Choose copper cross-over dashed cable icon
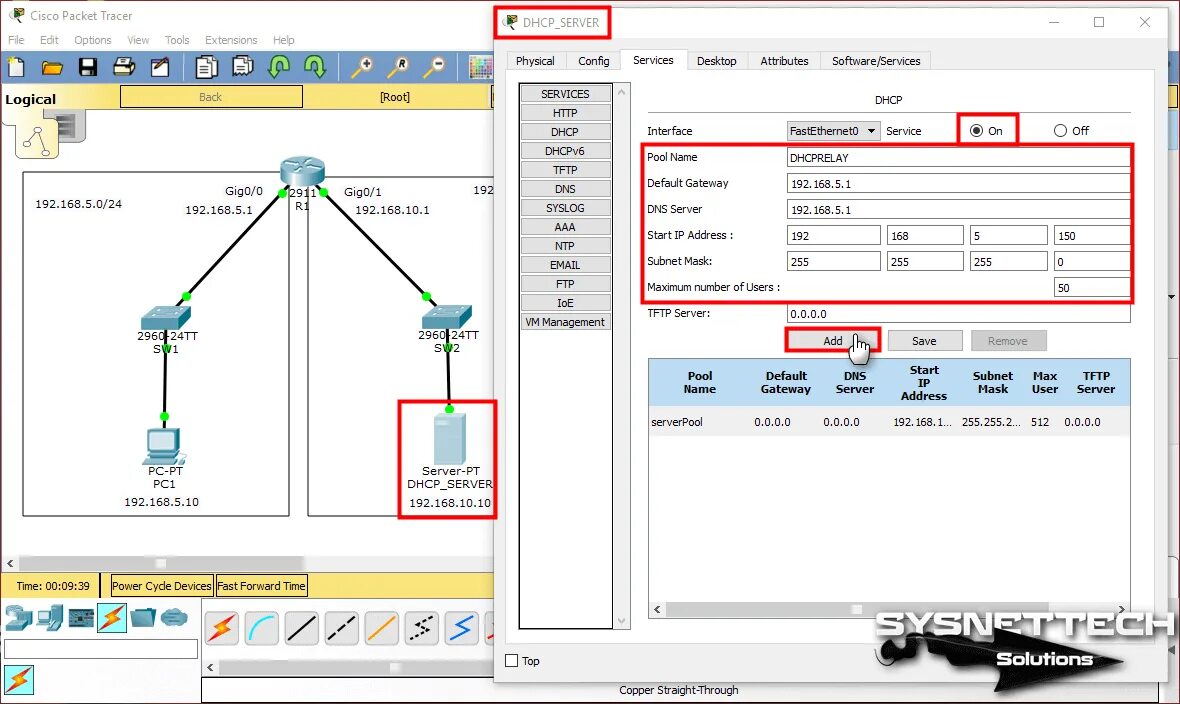The height and width of the screenshot is (704, 1180). [x=342, y=628]
